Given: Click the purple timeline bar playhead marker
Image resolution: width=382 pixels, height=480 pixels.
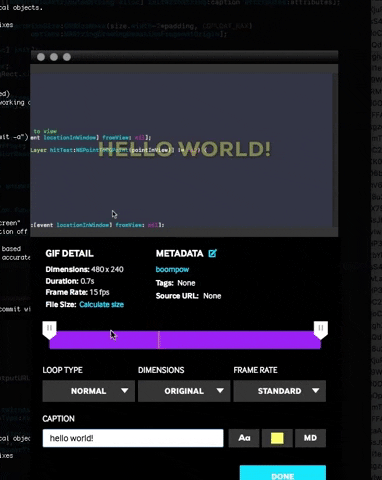Looking at the screenshot, I should (159, 340).
